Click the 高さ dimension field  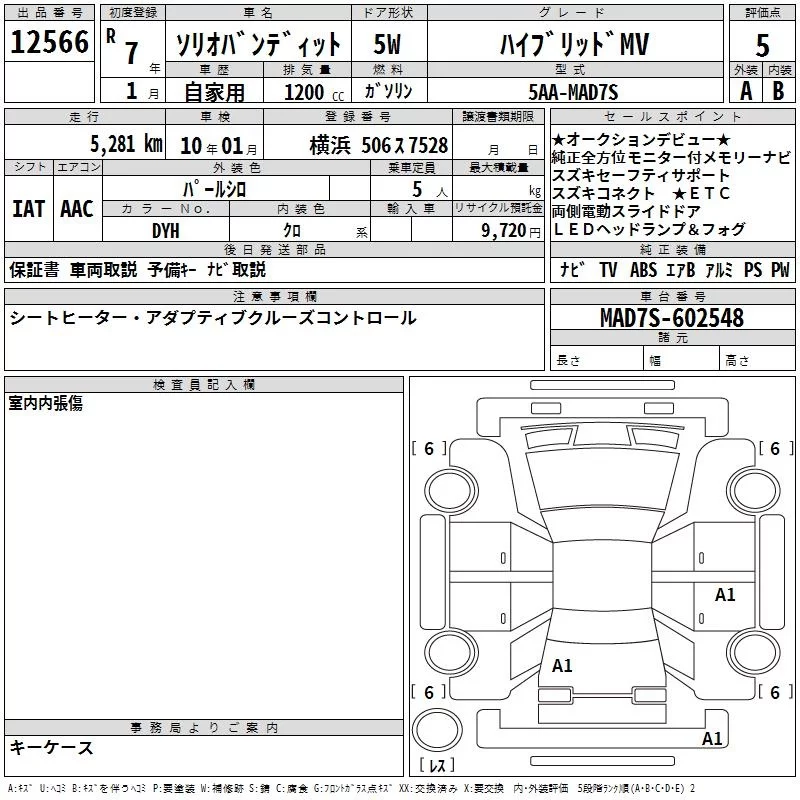[x=757, y=360]
